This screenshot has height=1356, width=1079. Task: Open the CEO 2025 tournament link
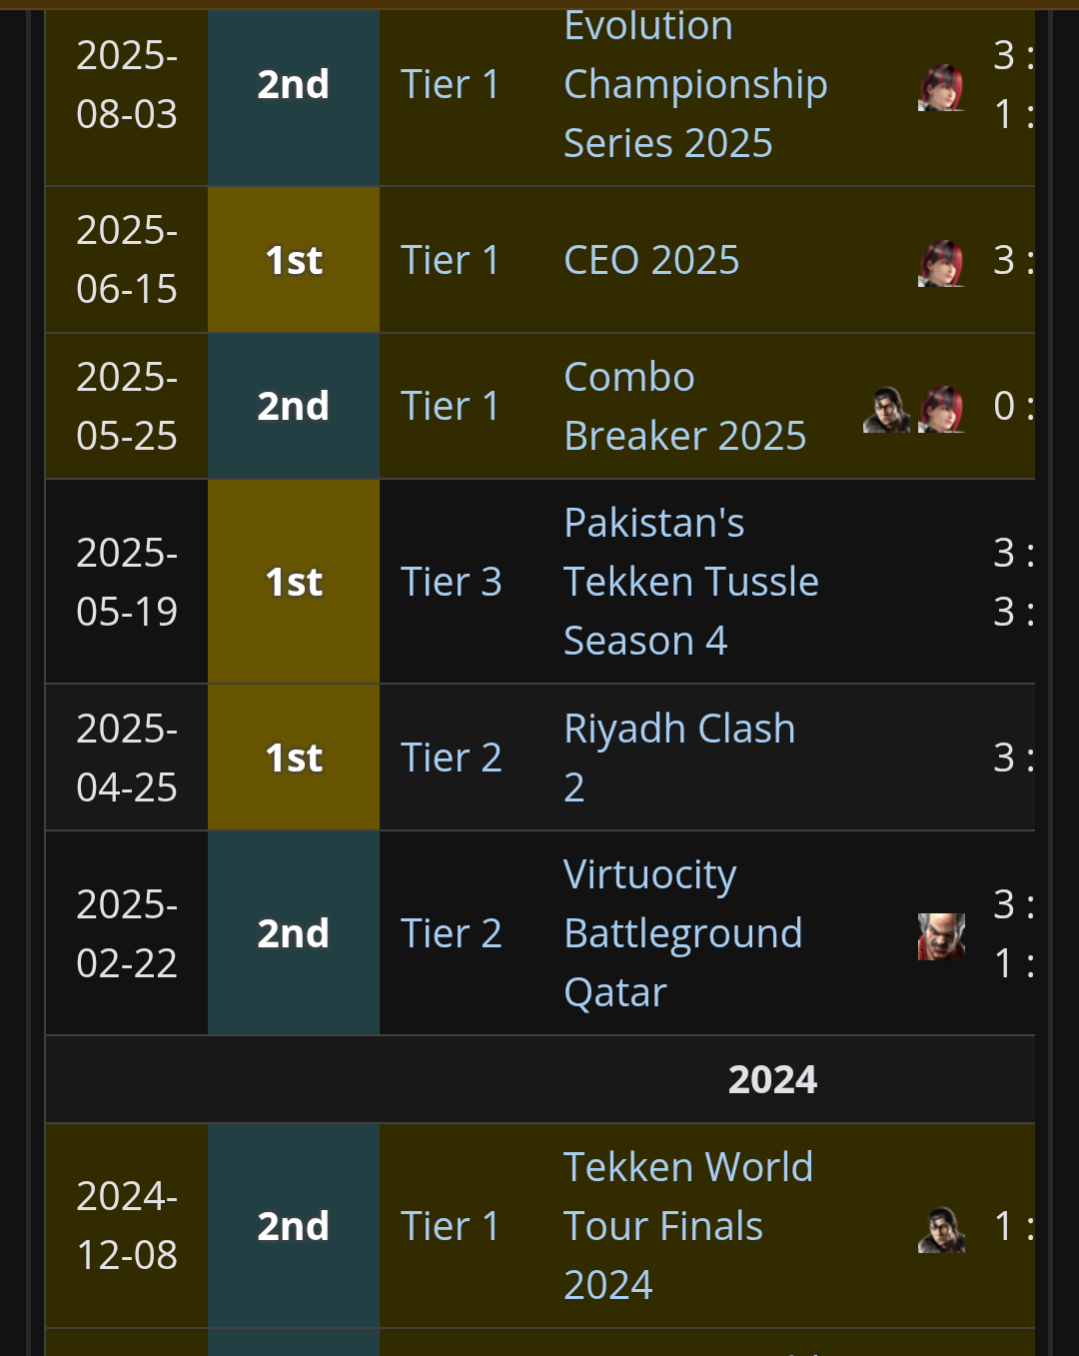651,261
